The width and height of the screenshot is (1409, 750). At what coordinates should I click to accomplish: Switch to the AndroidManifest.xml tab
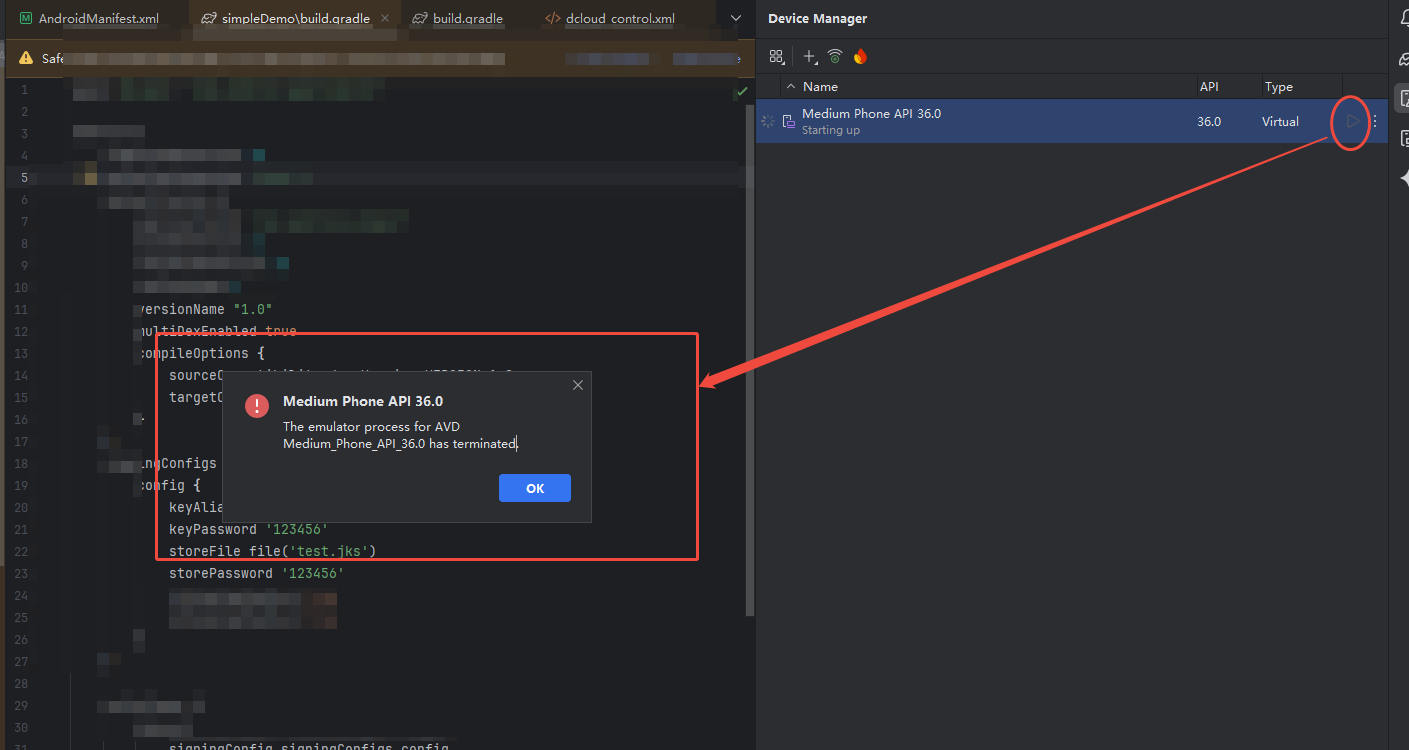coord(89,19)
